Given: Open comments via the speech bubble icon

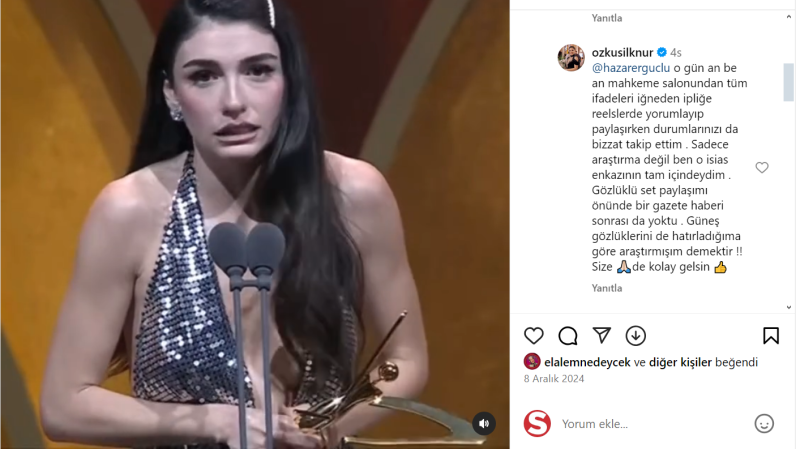Looking at the screenshot, I should click(567, 336).
